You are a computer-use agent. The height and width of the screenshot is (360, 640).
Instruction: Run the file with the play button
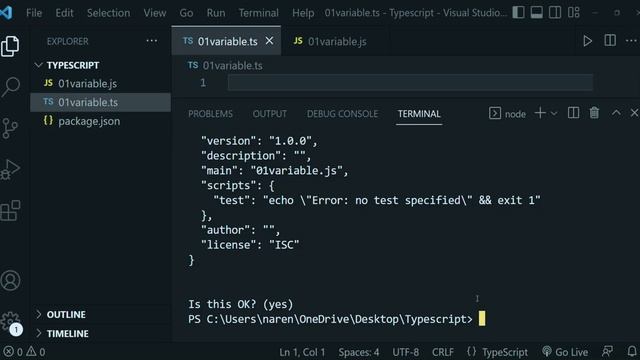(587, 41)
